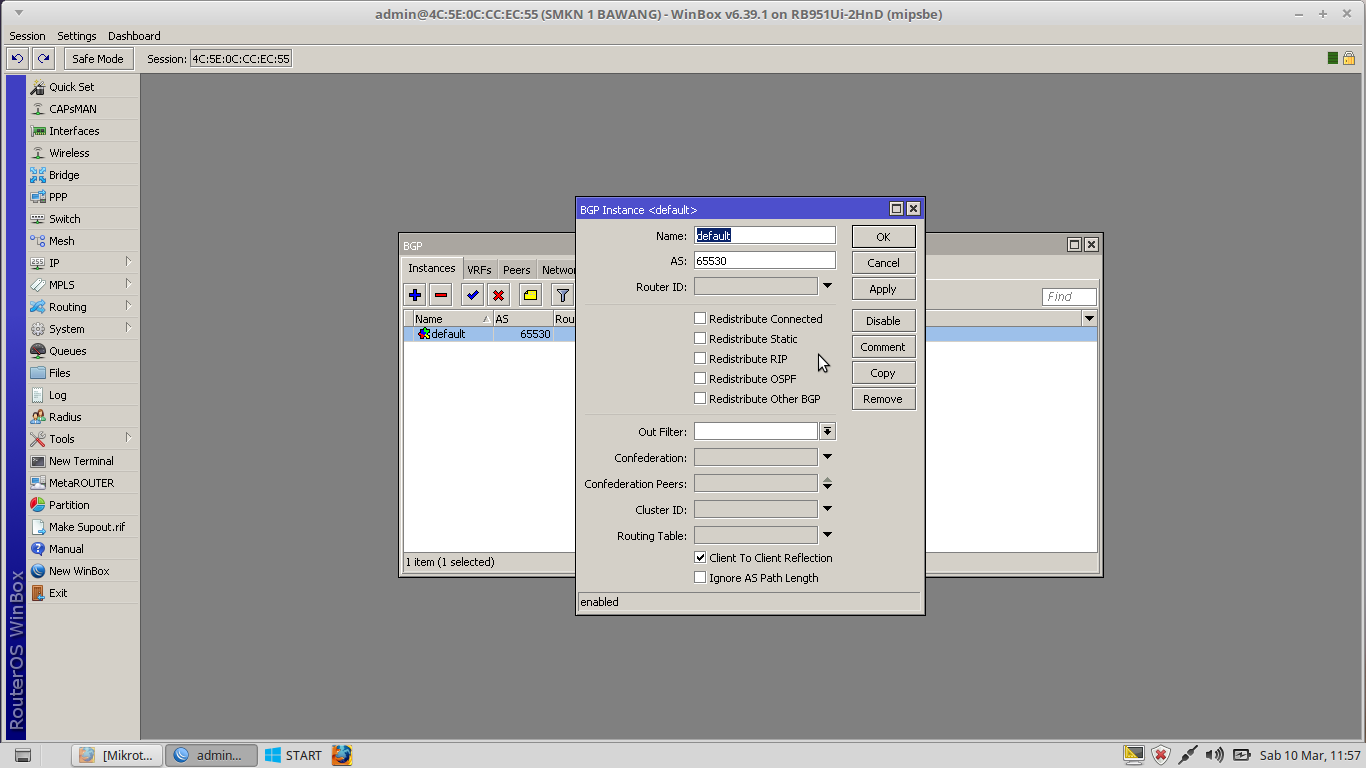
Task: Remove the selected instance using minus icon
Action: [x=440, y=294]
